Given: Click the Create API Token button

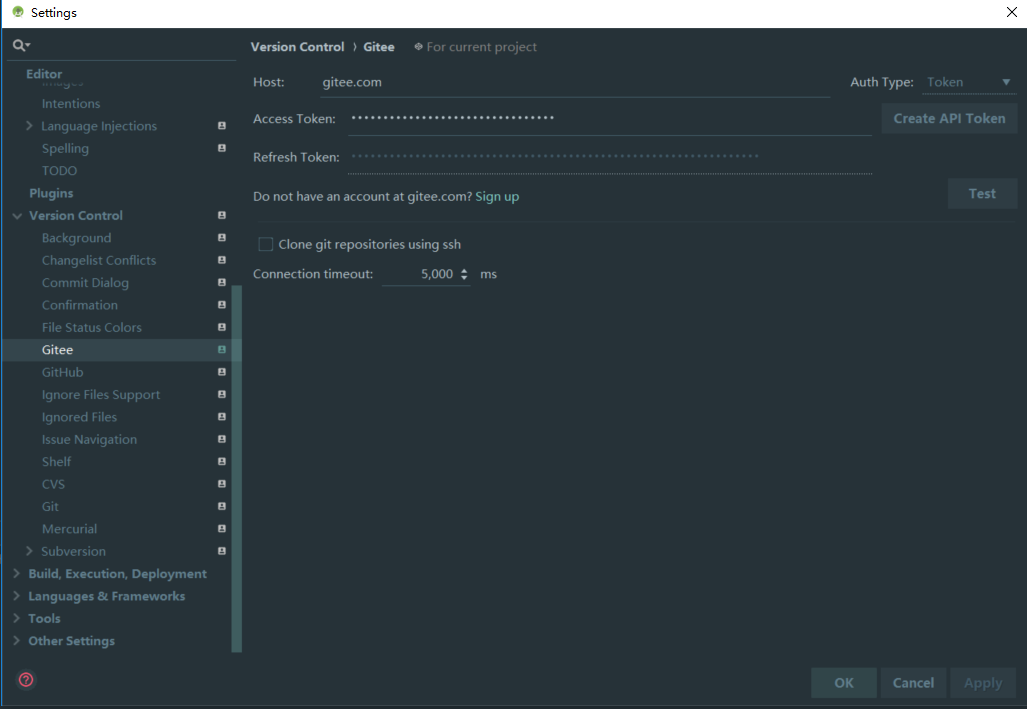Looking at the screenshot, I should point(949,119).
